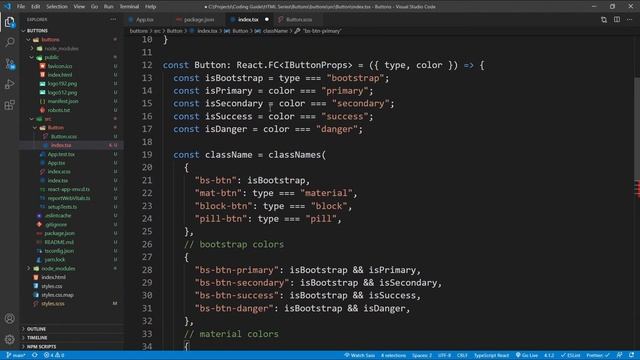Click the Spaces: 2 indentation setting

(422, 355)
